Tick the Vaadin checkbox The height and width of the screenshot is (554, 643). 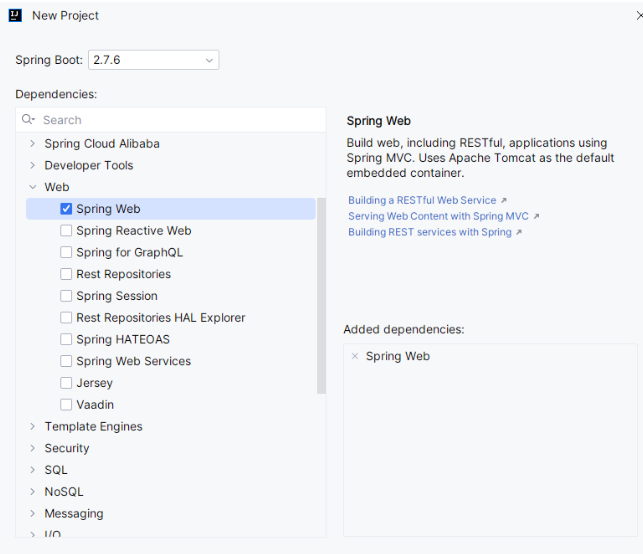click(x=66, y=404)
